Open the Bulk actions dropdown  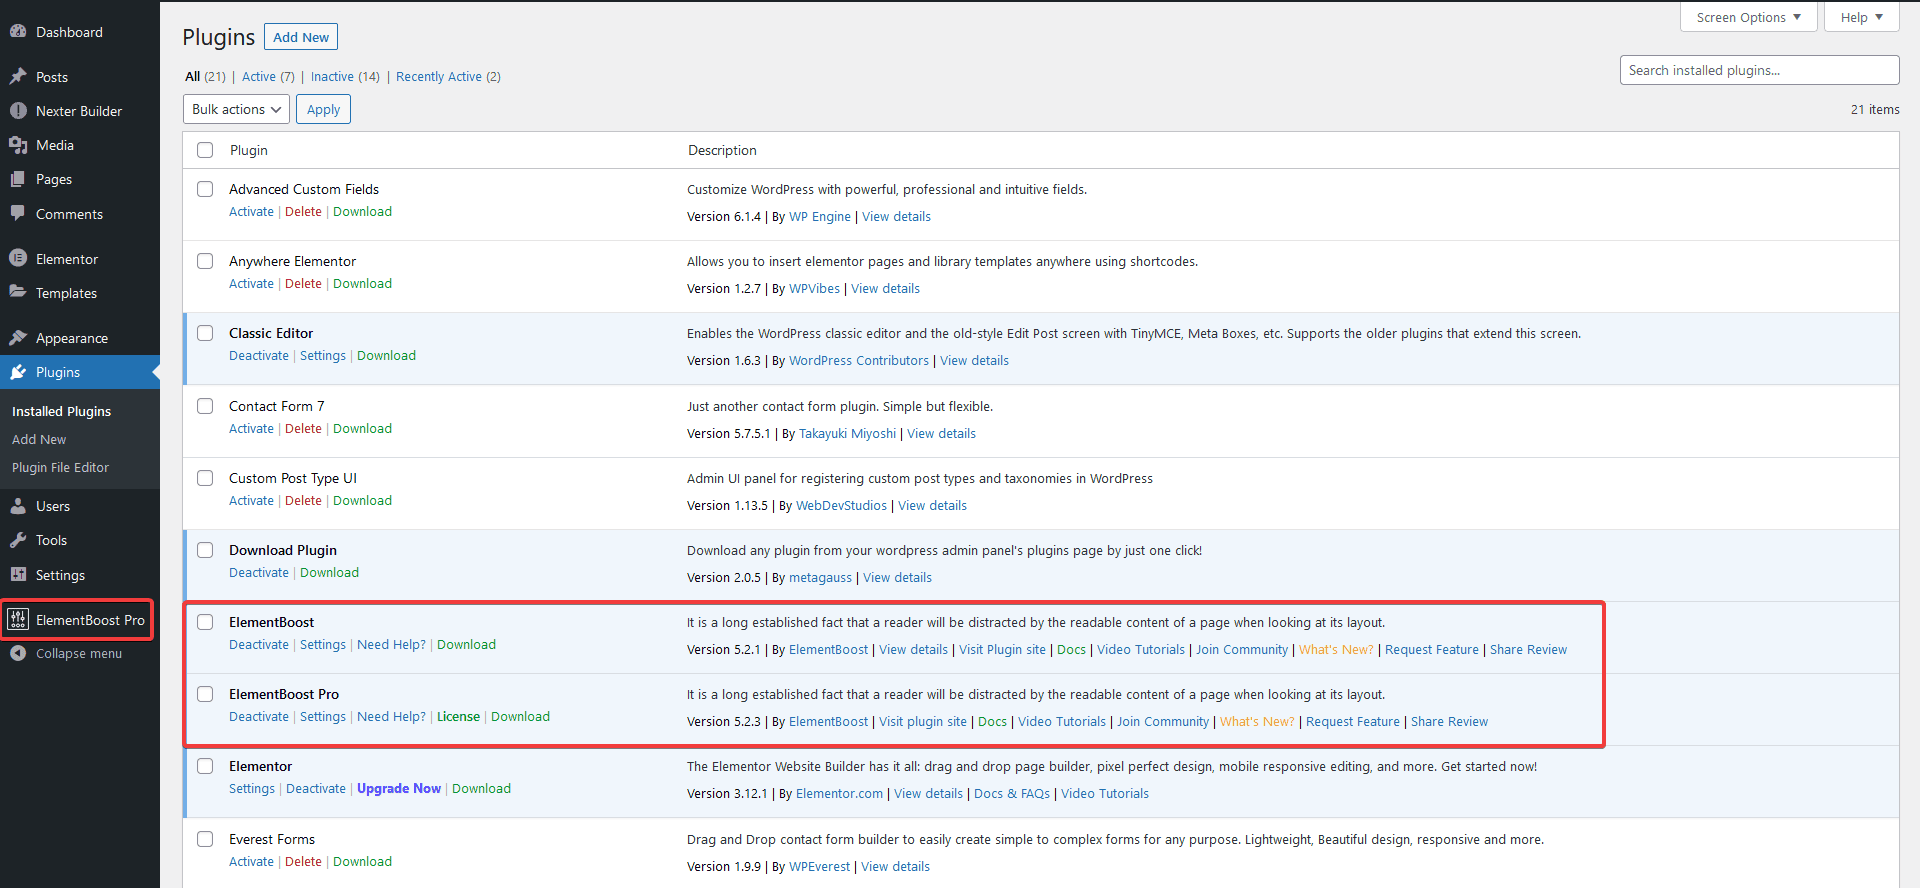236,109
